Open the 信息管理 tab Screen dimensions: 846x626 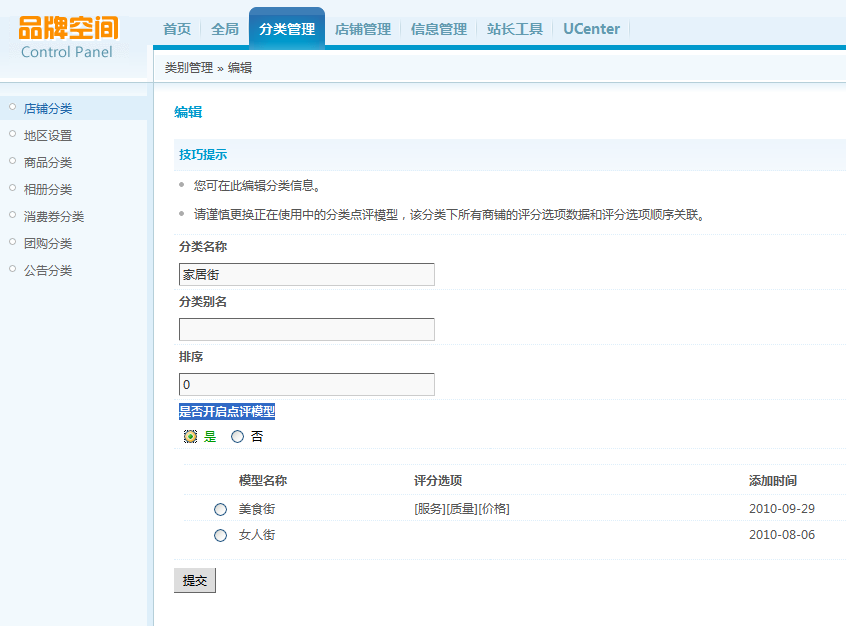(x=438, y=29)
